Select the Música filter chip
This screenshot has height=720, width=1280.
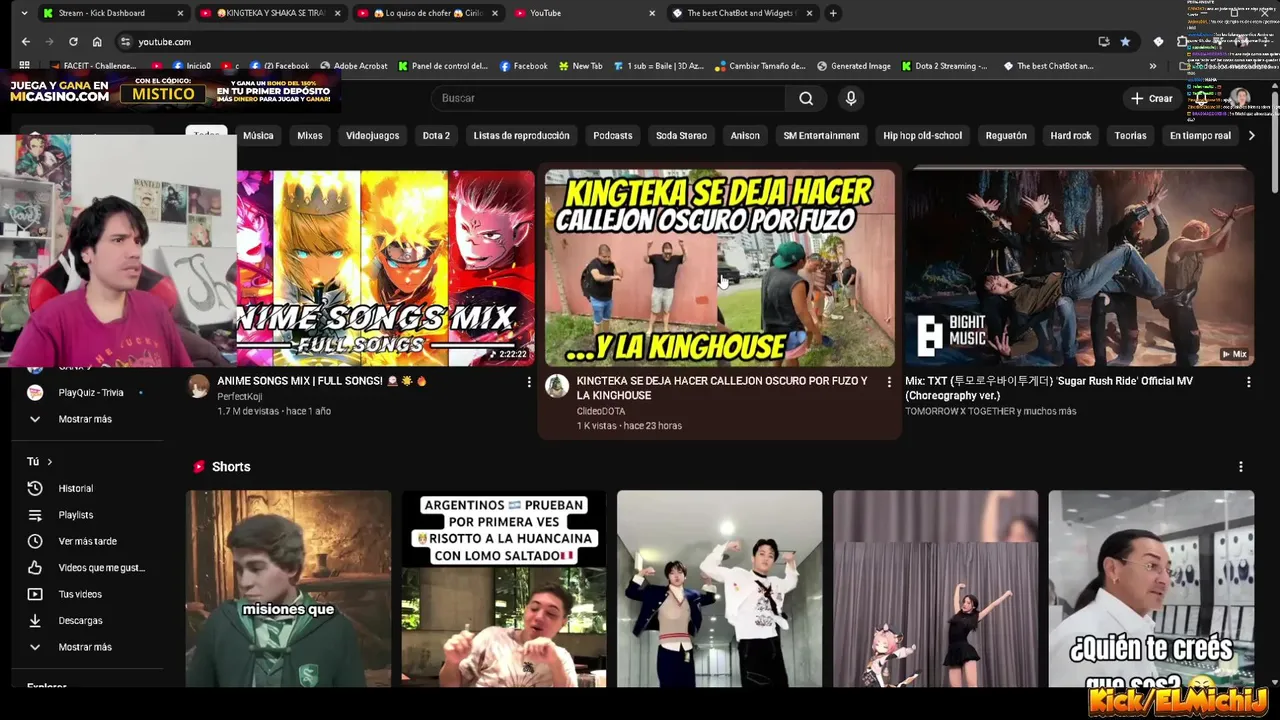(258, 135)
